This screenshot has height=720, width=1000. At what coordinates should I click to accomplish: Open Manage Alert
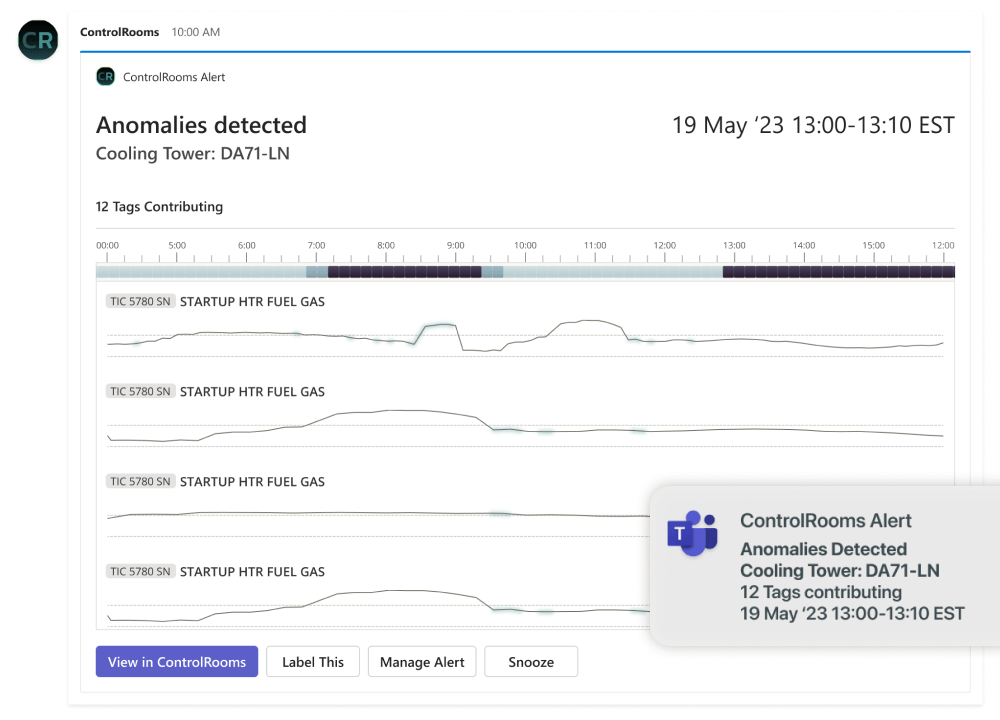point(422,662)
